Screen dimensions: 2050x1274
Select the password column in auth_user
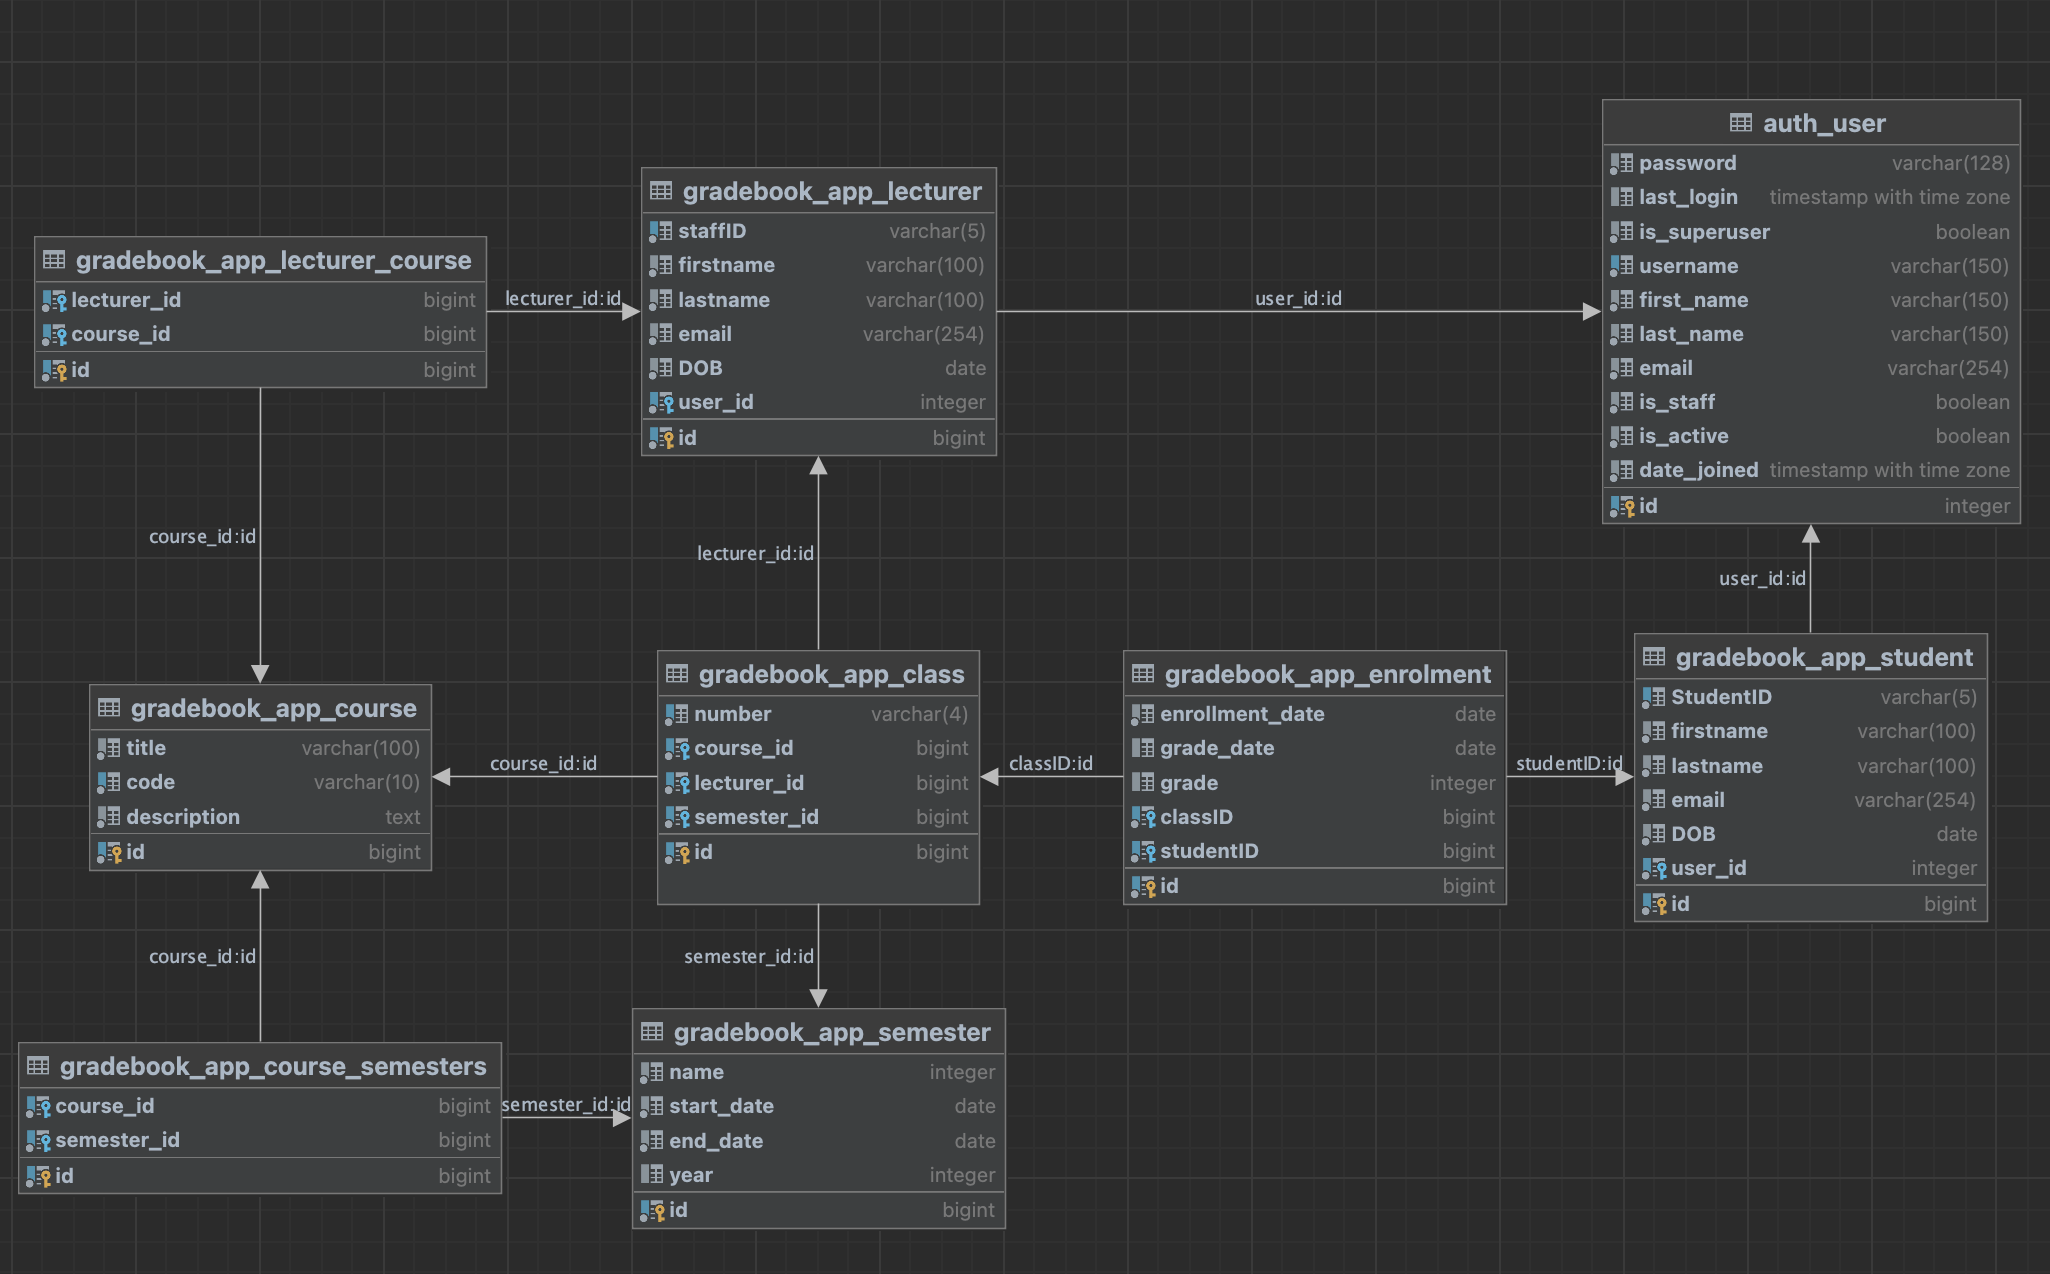tap(1686, 163)
